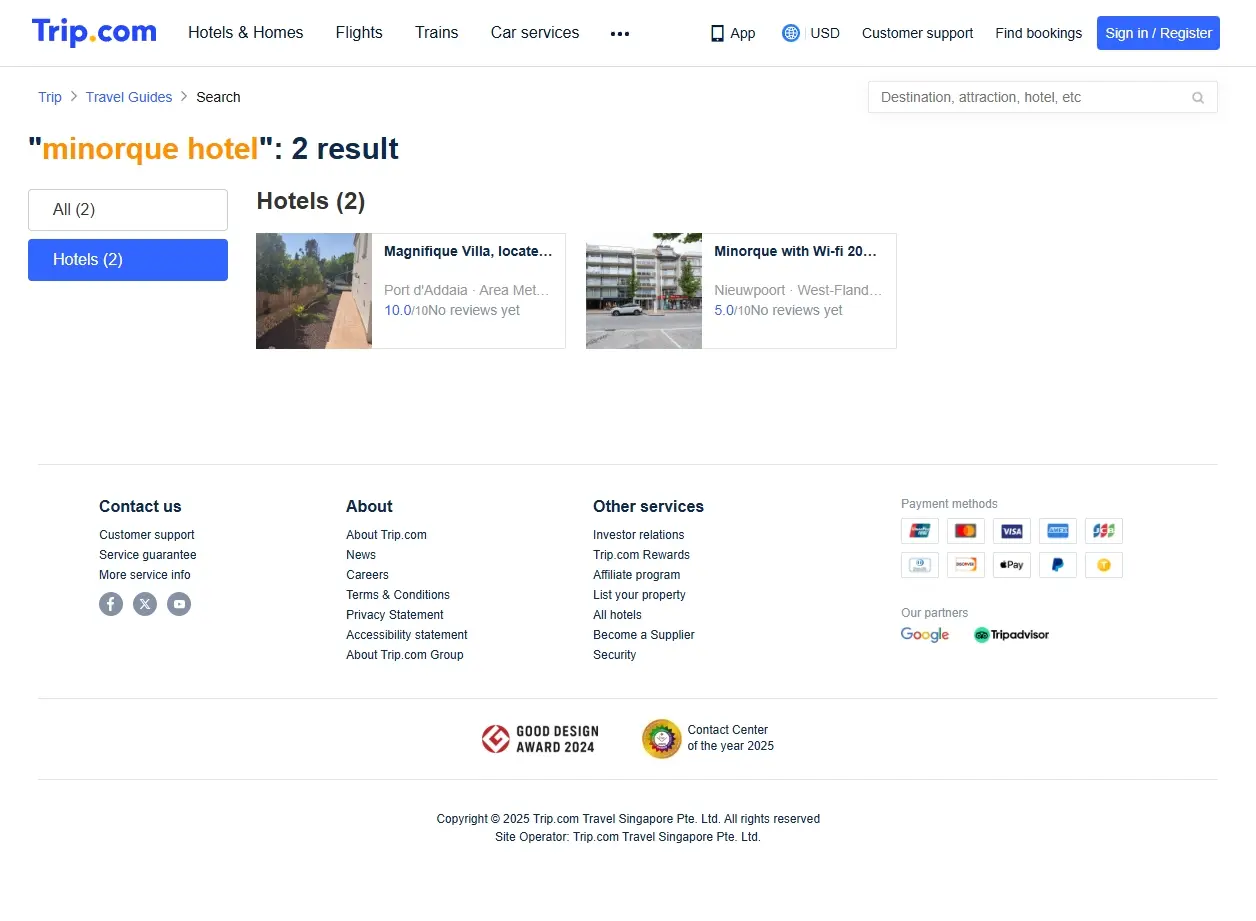Click the JCB payment icon
The image size is (1256, 921).
tap(1104, 531)
